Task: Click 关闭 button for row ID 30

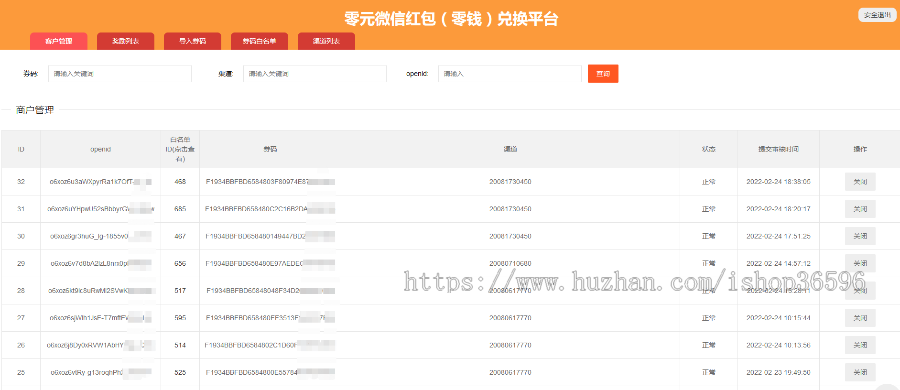Action: pos(860,236)
